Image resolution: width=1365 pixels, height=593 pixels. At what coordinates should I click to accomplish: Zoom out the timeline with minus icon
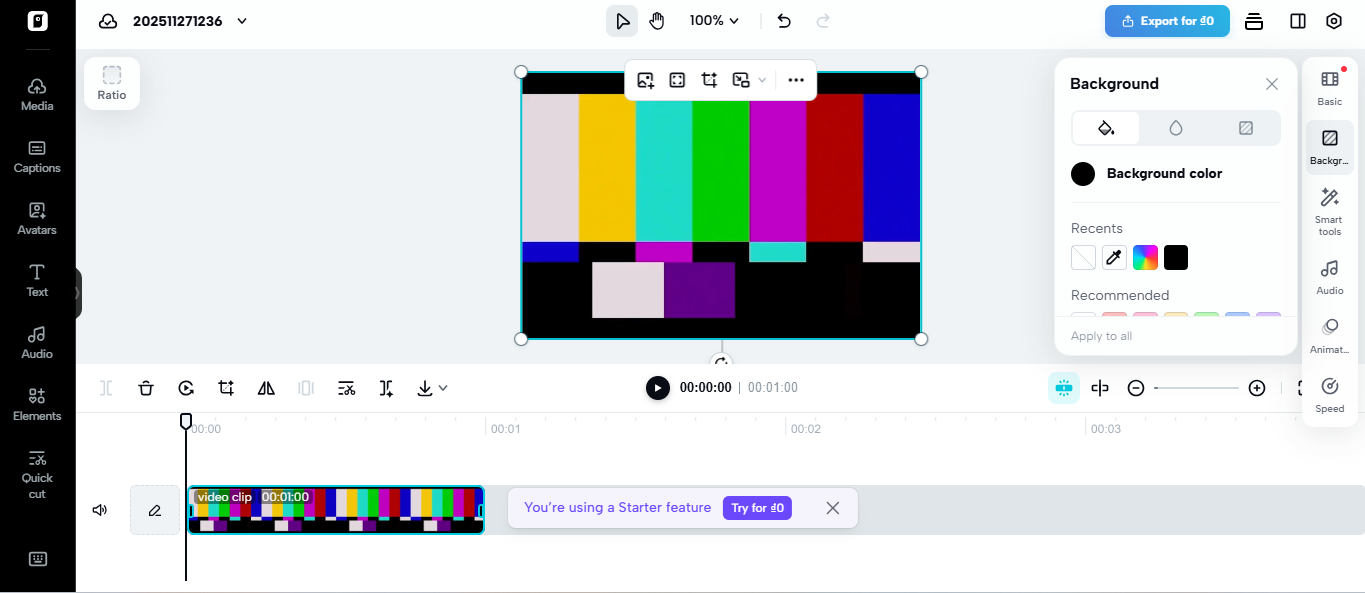(x=1136, y=388)
